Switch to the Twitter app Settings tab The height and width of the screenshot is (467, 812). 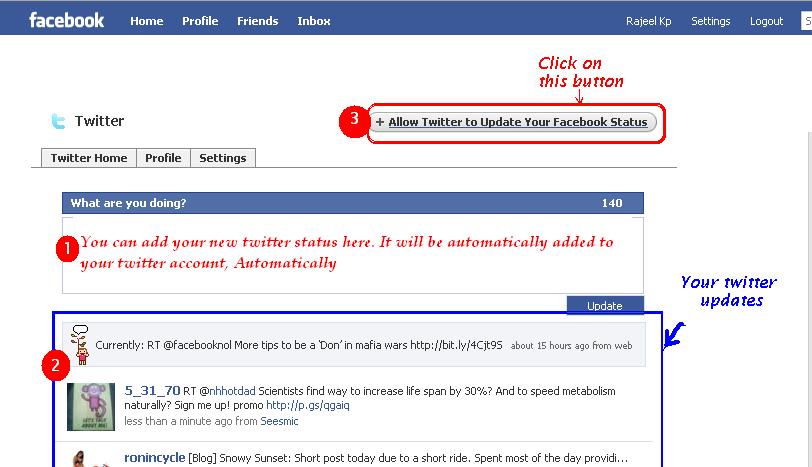[x=223, y=158]
